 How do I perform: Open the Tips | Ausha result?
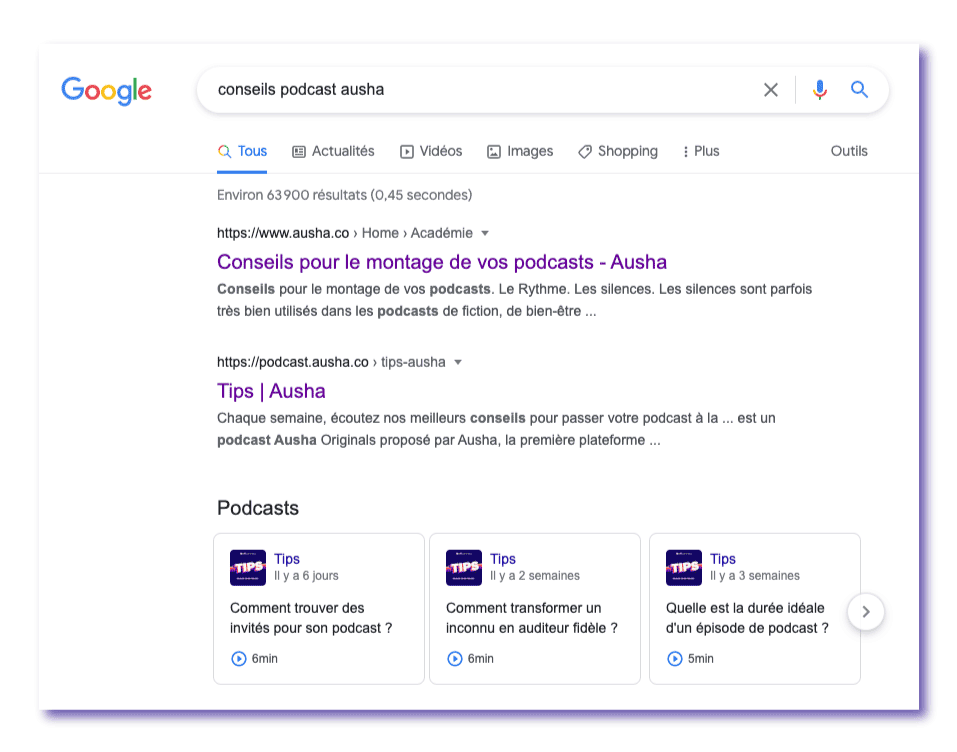[x=271, y=391]
